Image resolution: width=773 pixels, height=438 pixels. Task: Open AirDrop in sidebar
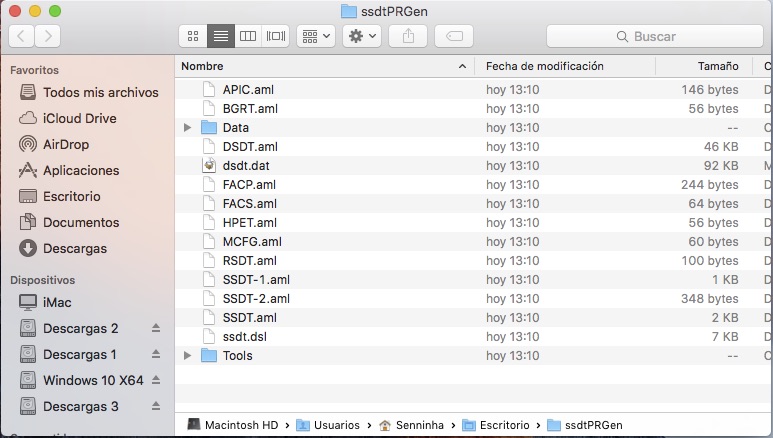click(x=54, y=145)
